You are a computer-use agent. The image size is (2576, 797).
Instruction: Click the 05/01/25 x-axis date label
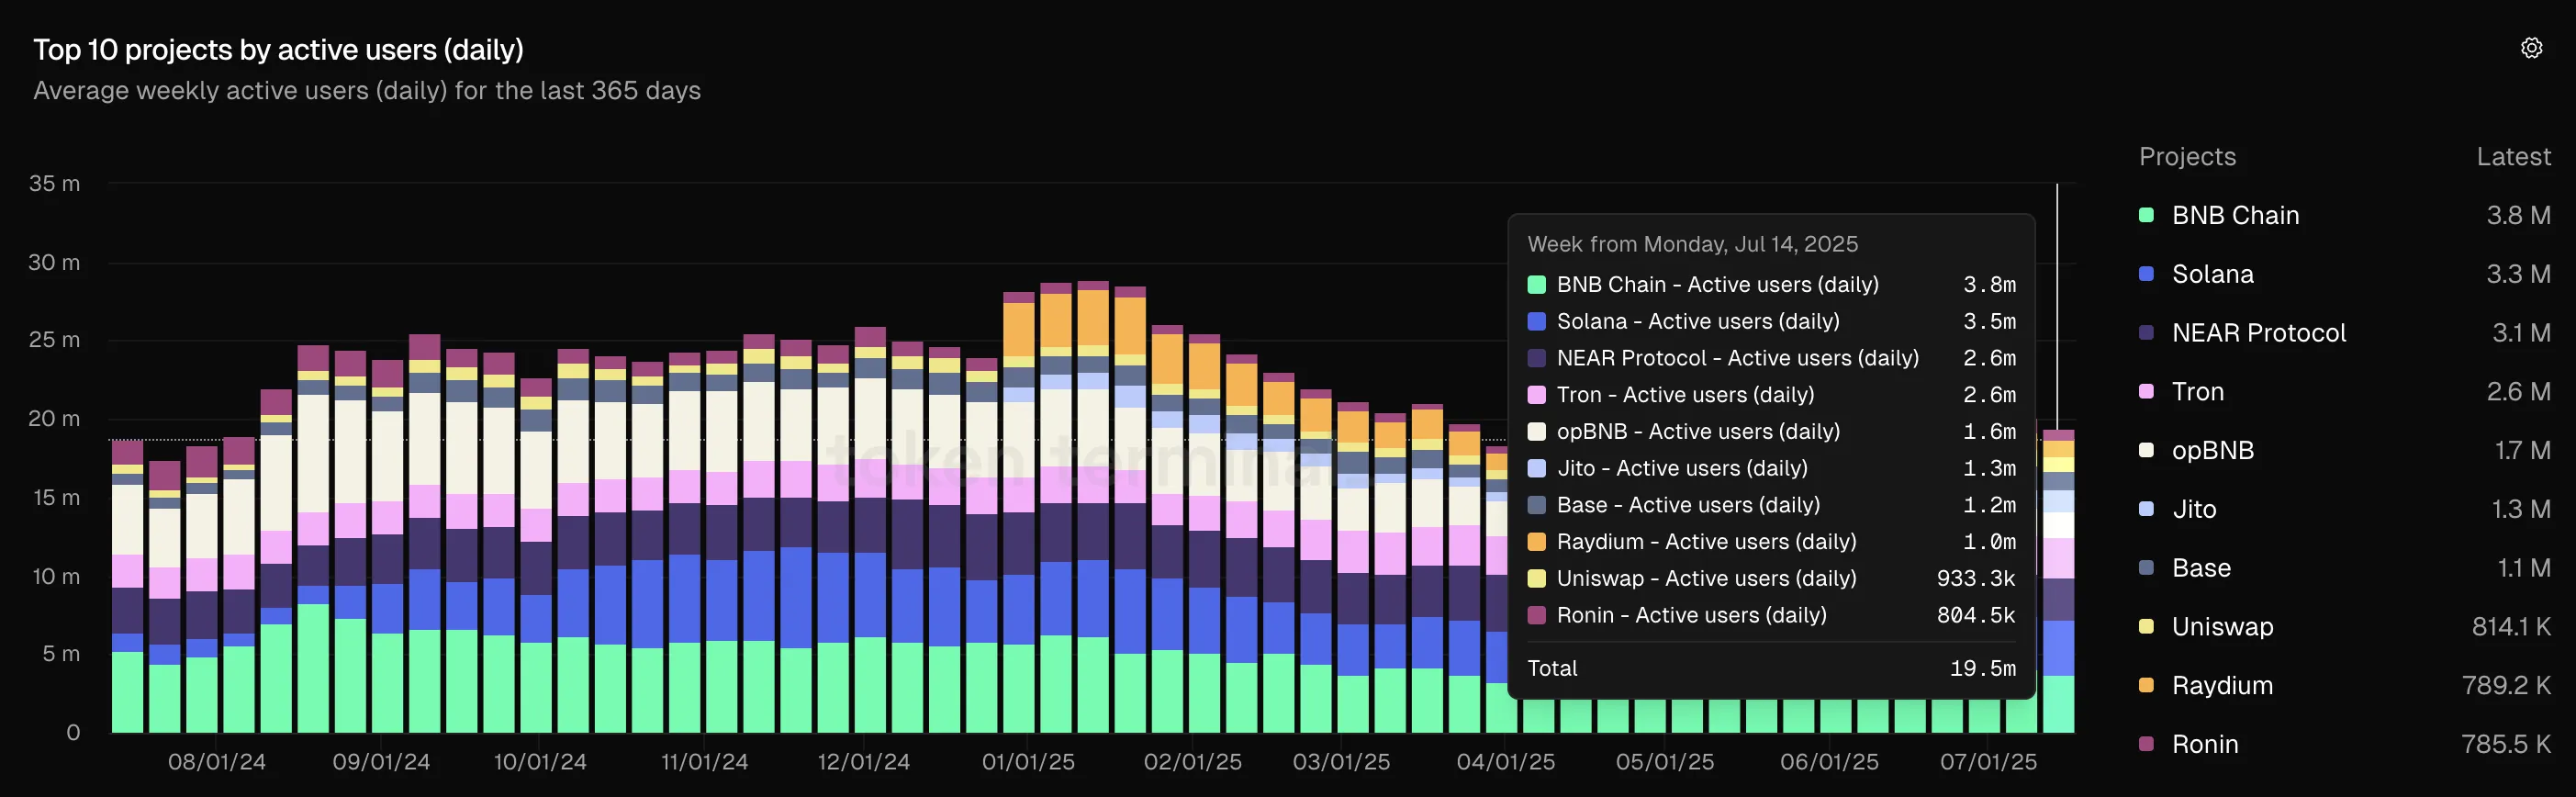[x=1665, y=762]
